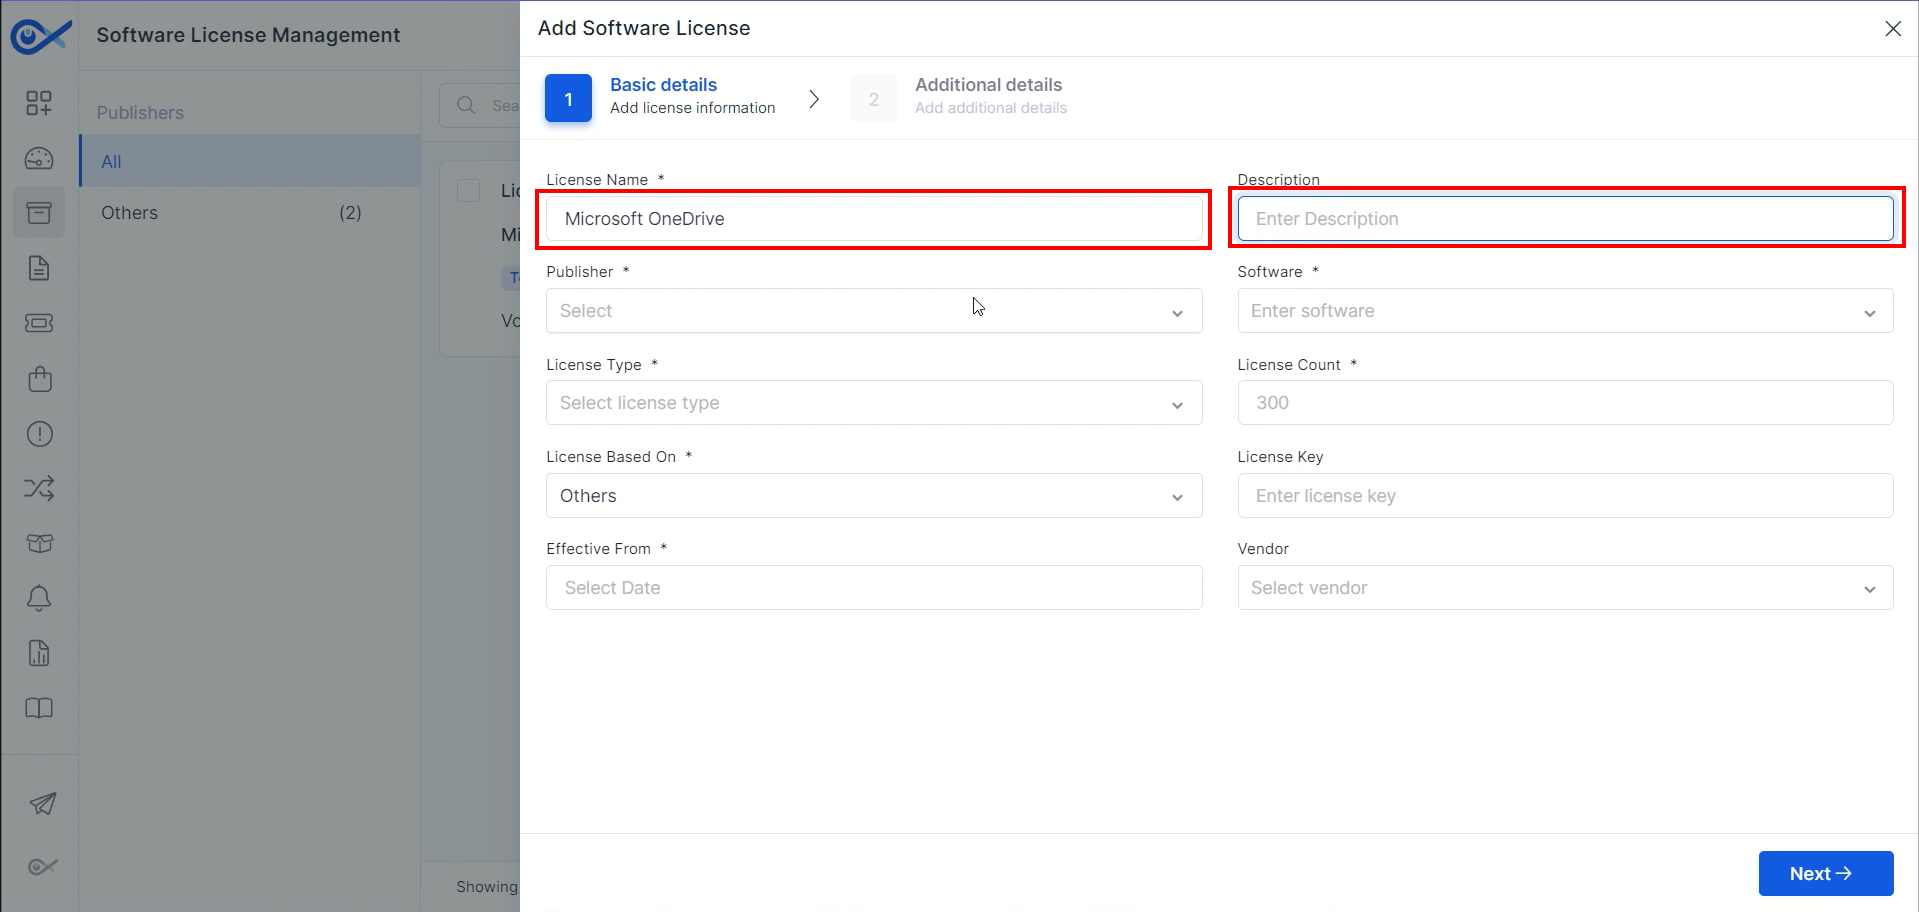Click the report chart document icon
Image resolution: width=1919 pixels, height=912 pixels.
(x=39, y=653)
